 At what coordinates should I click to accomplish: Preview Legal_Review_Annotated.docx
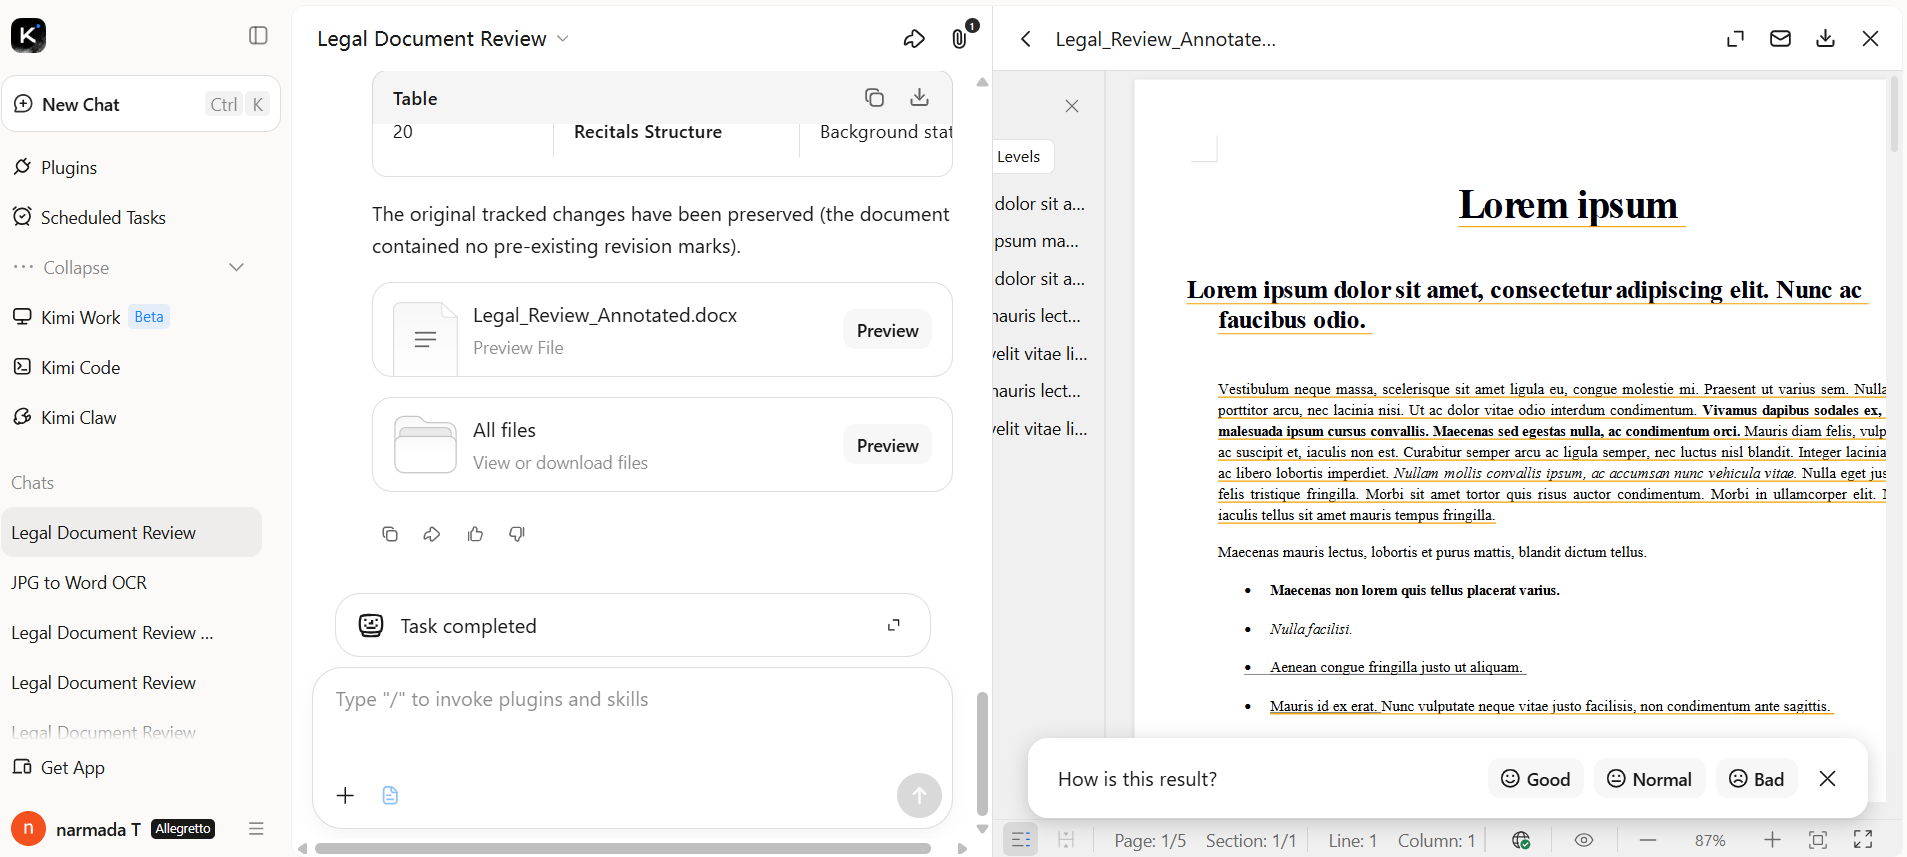(887, 330)
